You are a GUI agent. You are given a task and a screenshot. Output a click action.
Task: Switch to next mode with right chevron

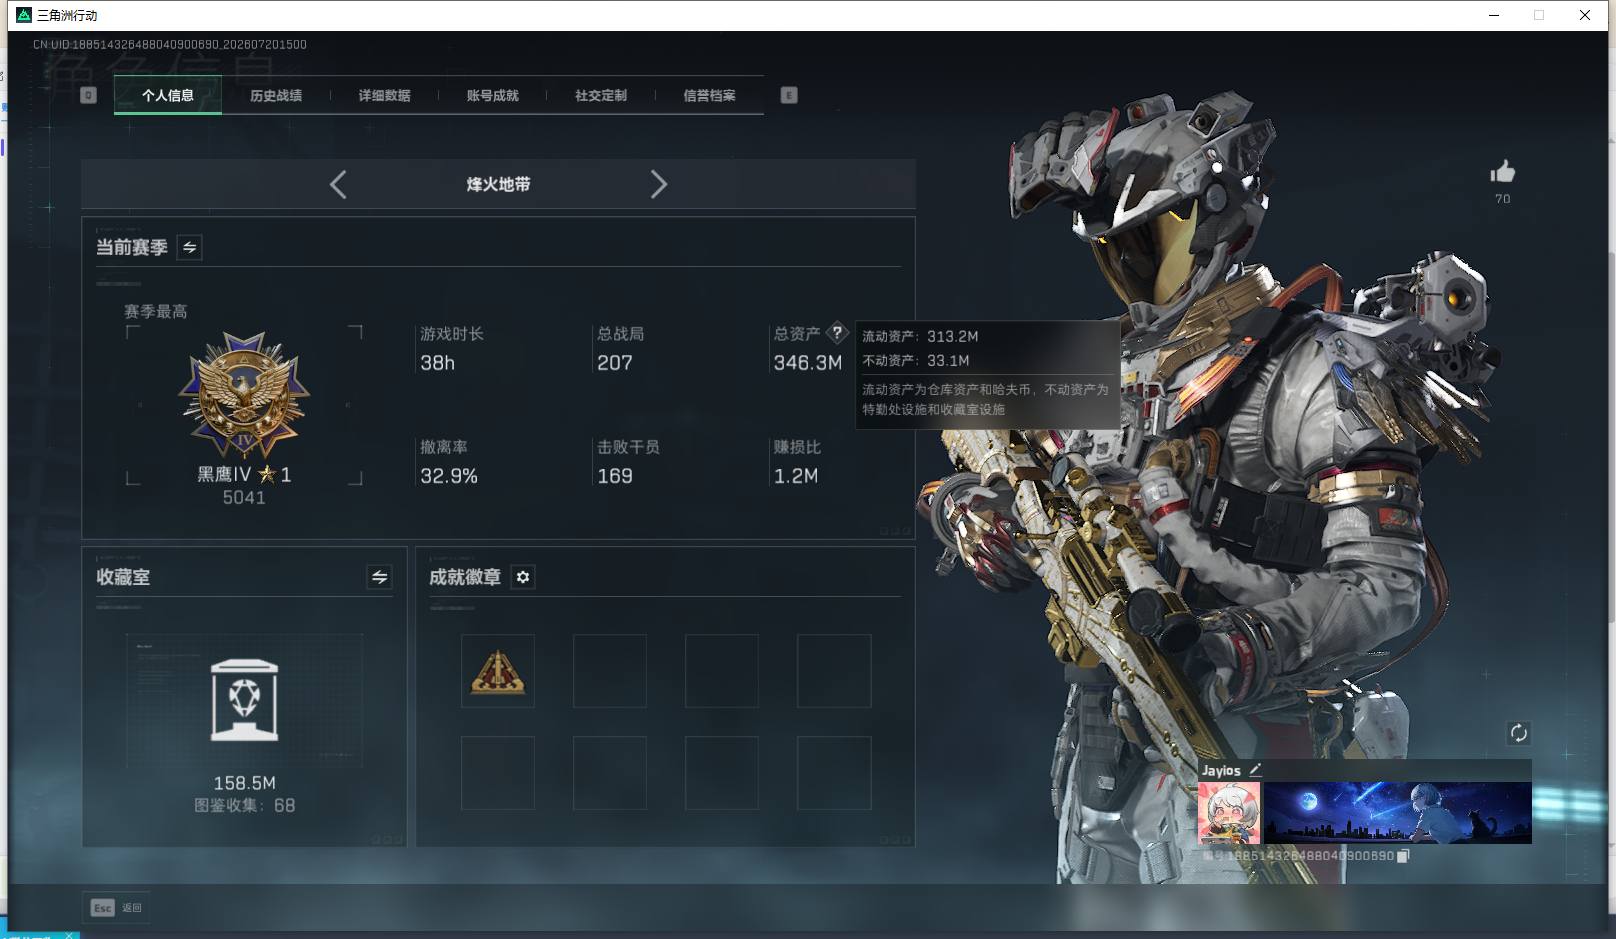[658, 184]
